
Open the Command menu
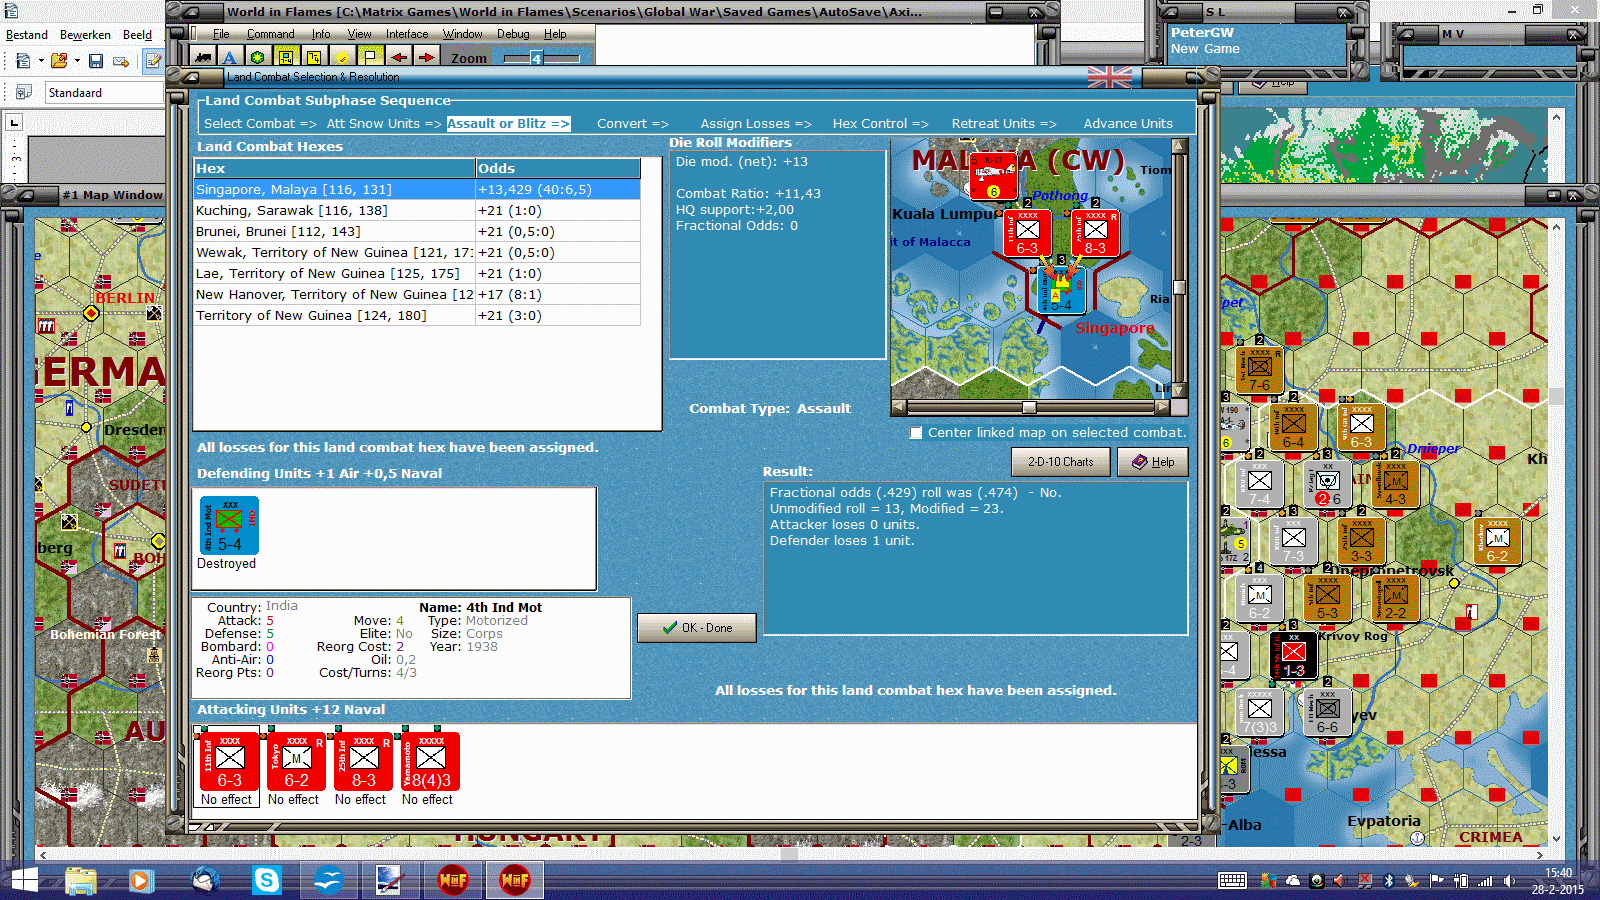[271, 34]
